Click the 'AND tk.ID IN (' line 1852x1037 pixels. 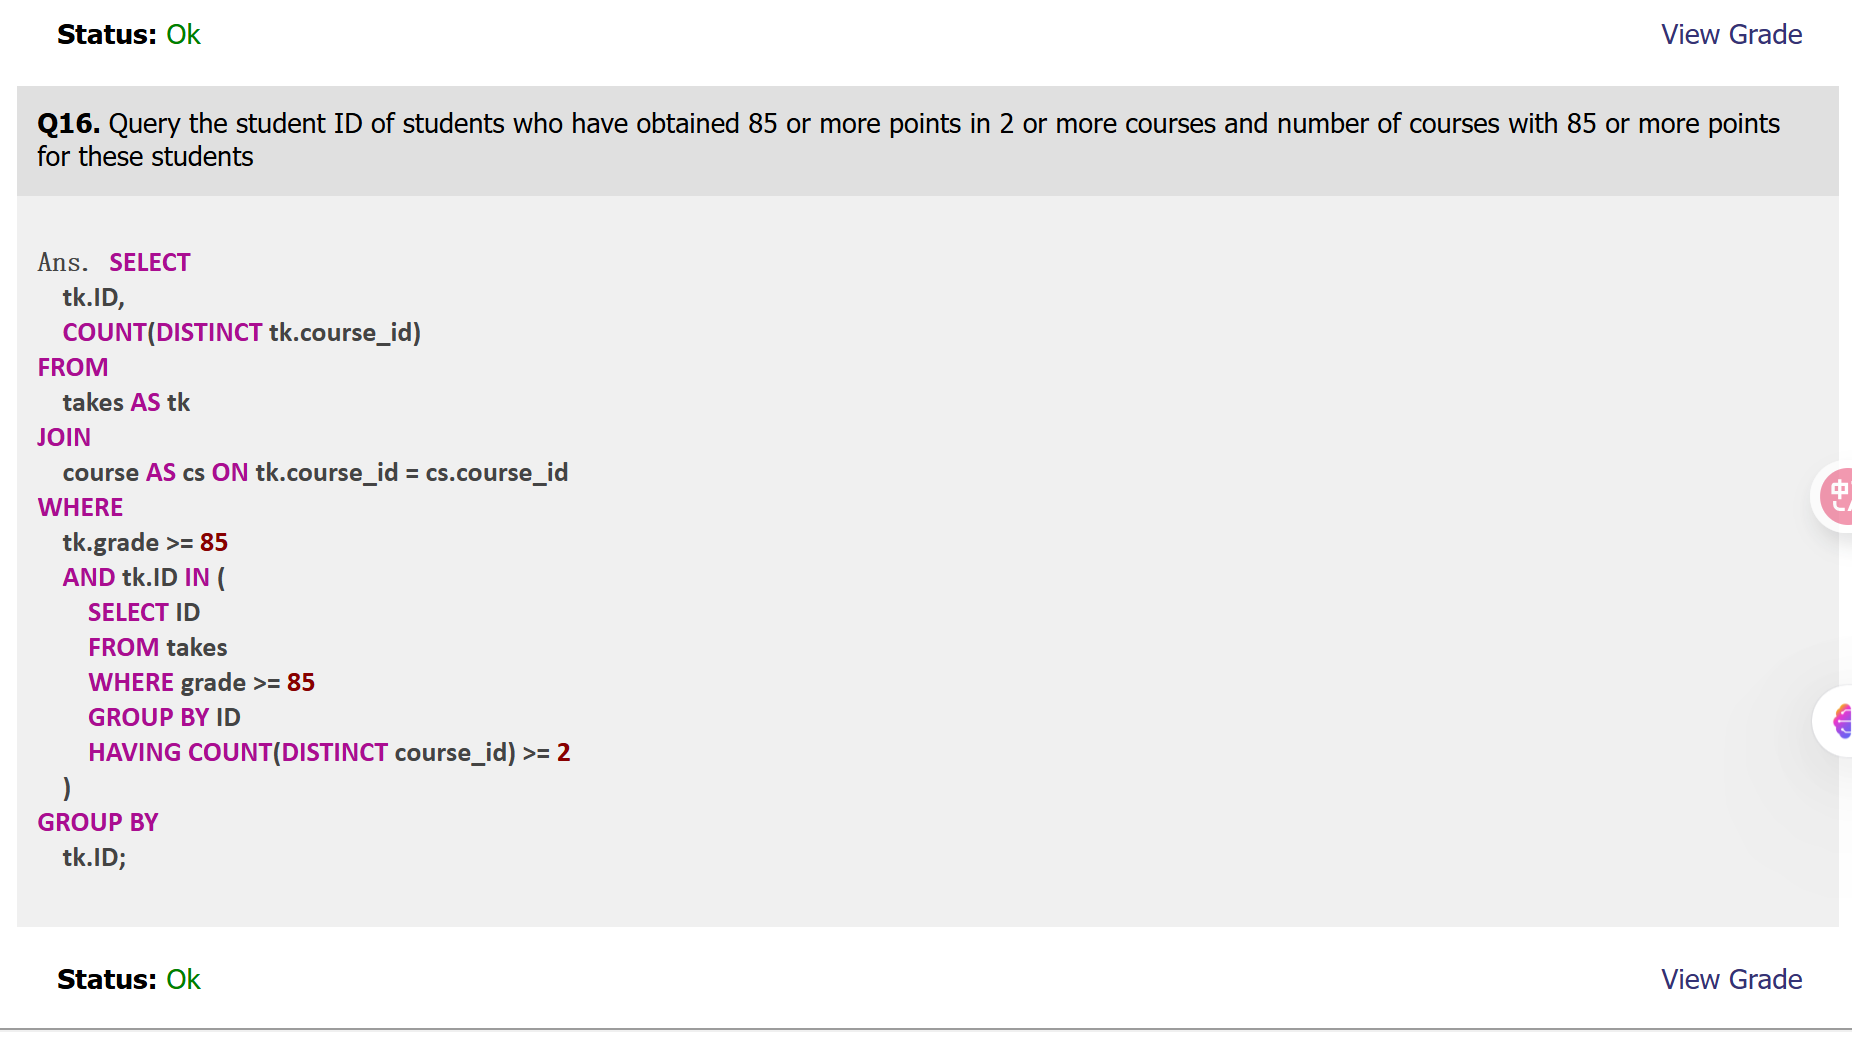(144, 577)
